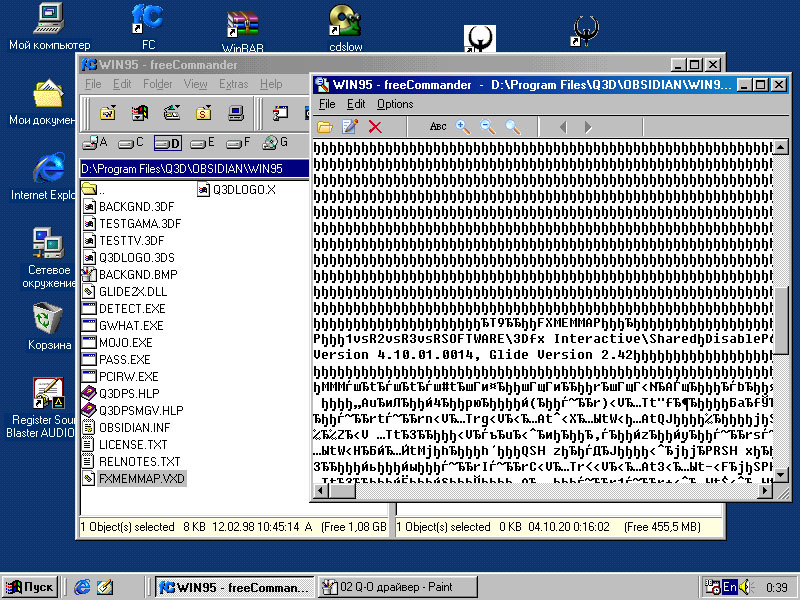800x600 pixels.
Task: Select file PCIRW.EXE
Action: coord(121,377)
